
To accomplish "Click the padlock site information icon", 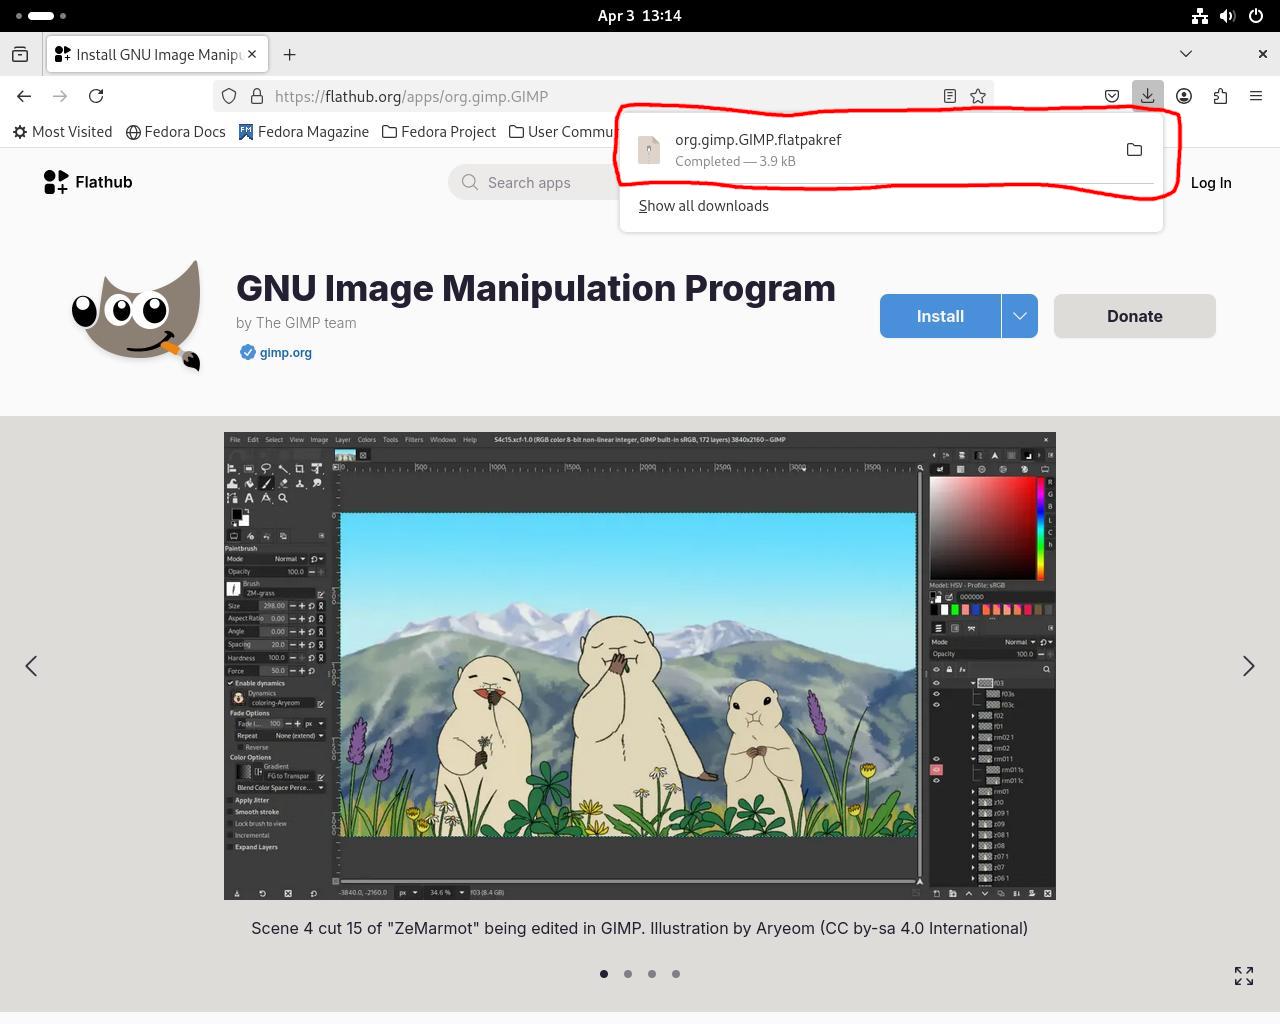I will (x=257, y=96).
